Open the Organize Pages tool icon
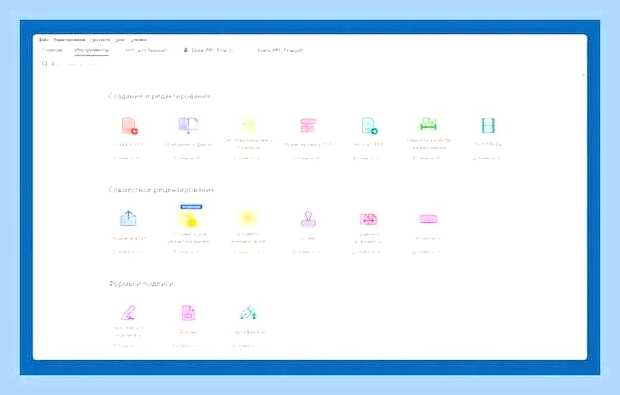 [249, 126]
